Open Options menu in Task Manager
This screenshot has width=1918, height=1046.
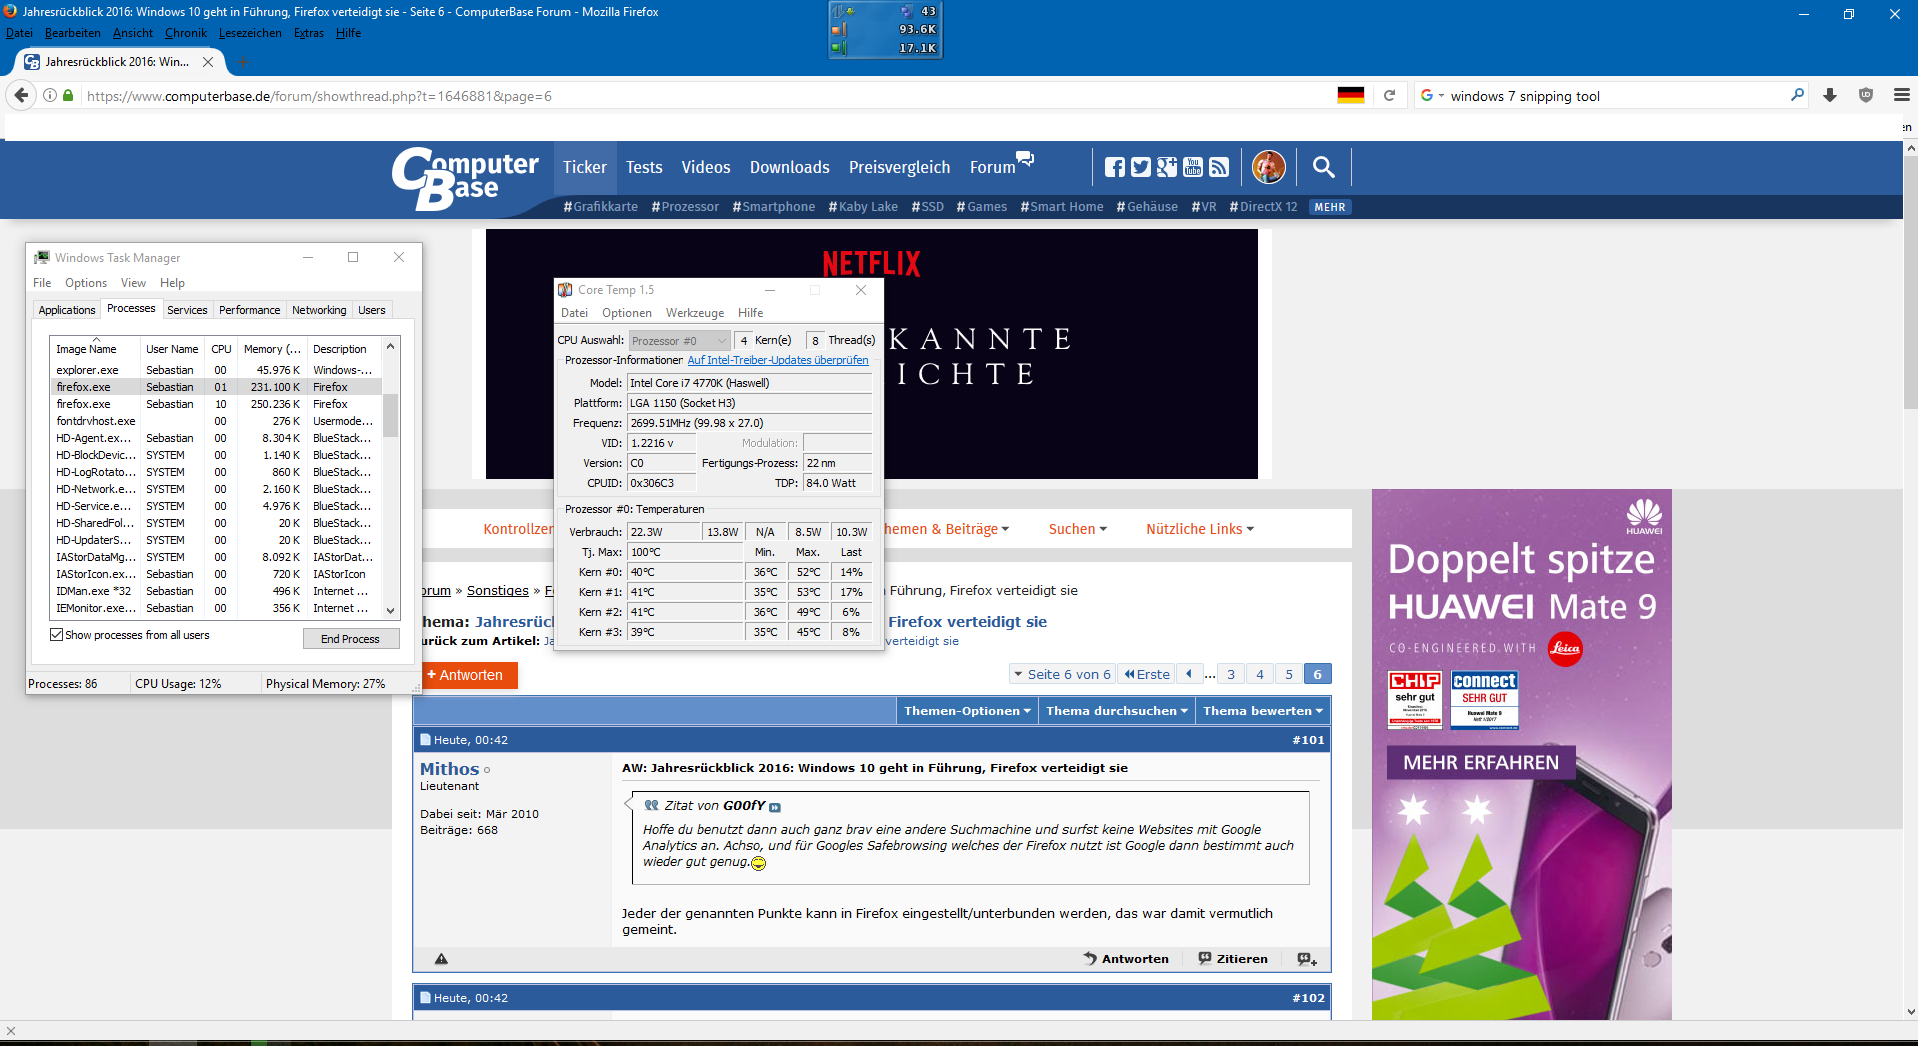(x=86, y=283)
